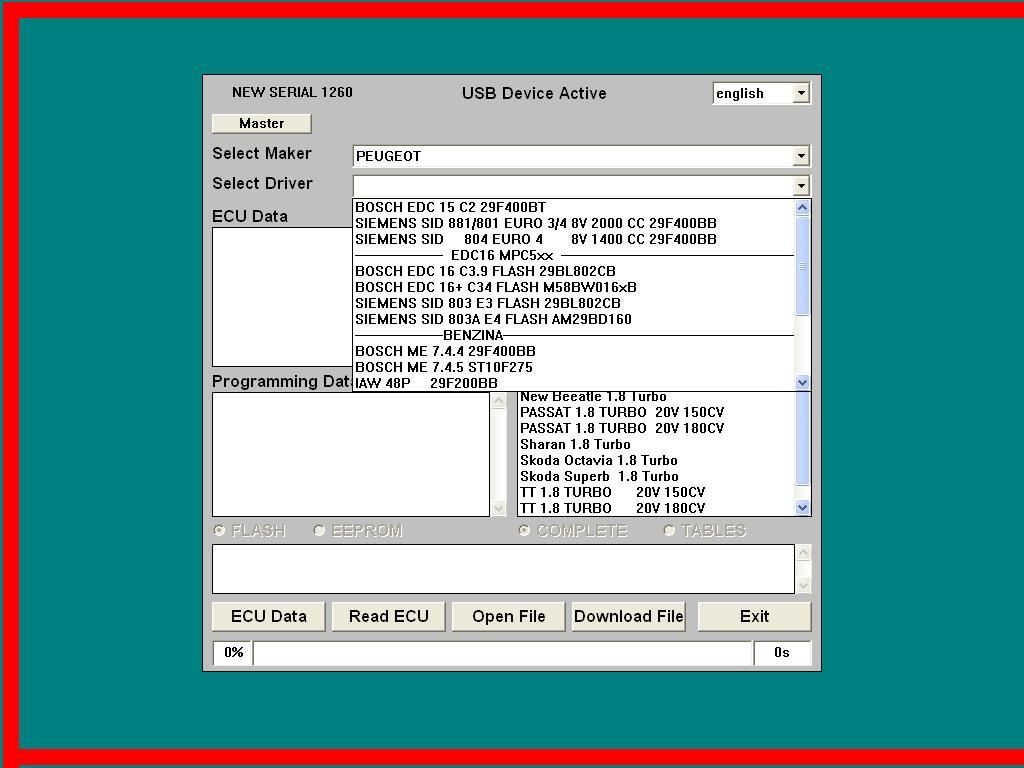Click the Select Driver dropdown arrow
This screenshot has height=768, width=1024.
pos(801,185)
